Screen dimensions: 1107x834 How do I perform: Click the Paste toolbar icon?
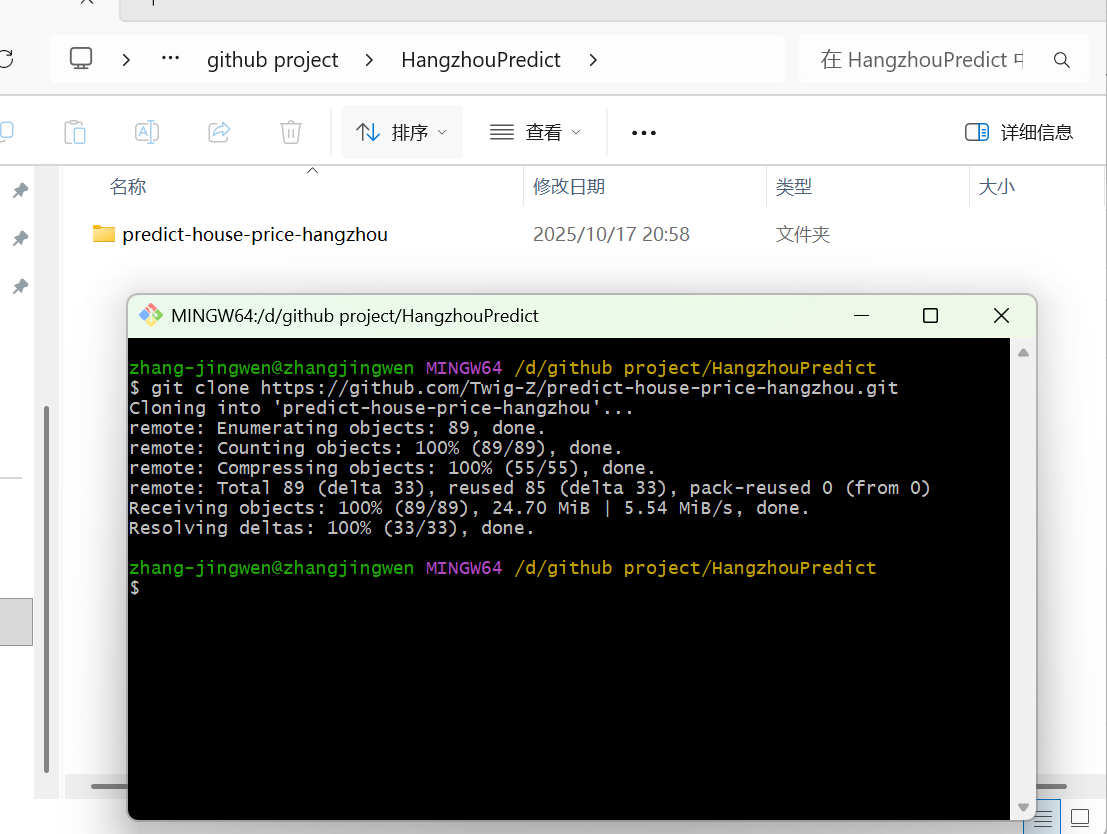click(x=75, y=132)
